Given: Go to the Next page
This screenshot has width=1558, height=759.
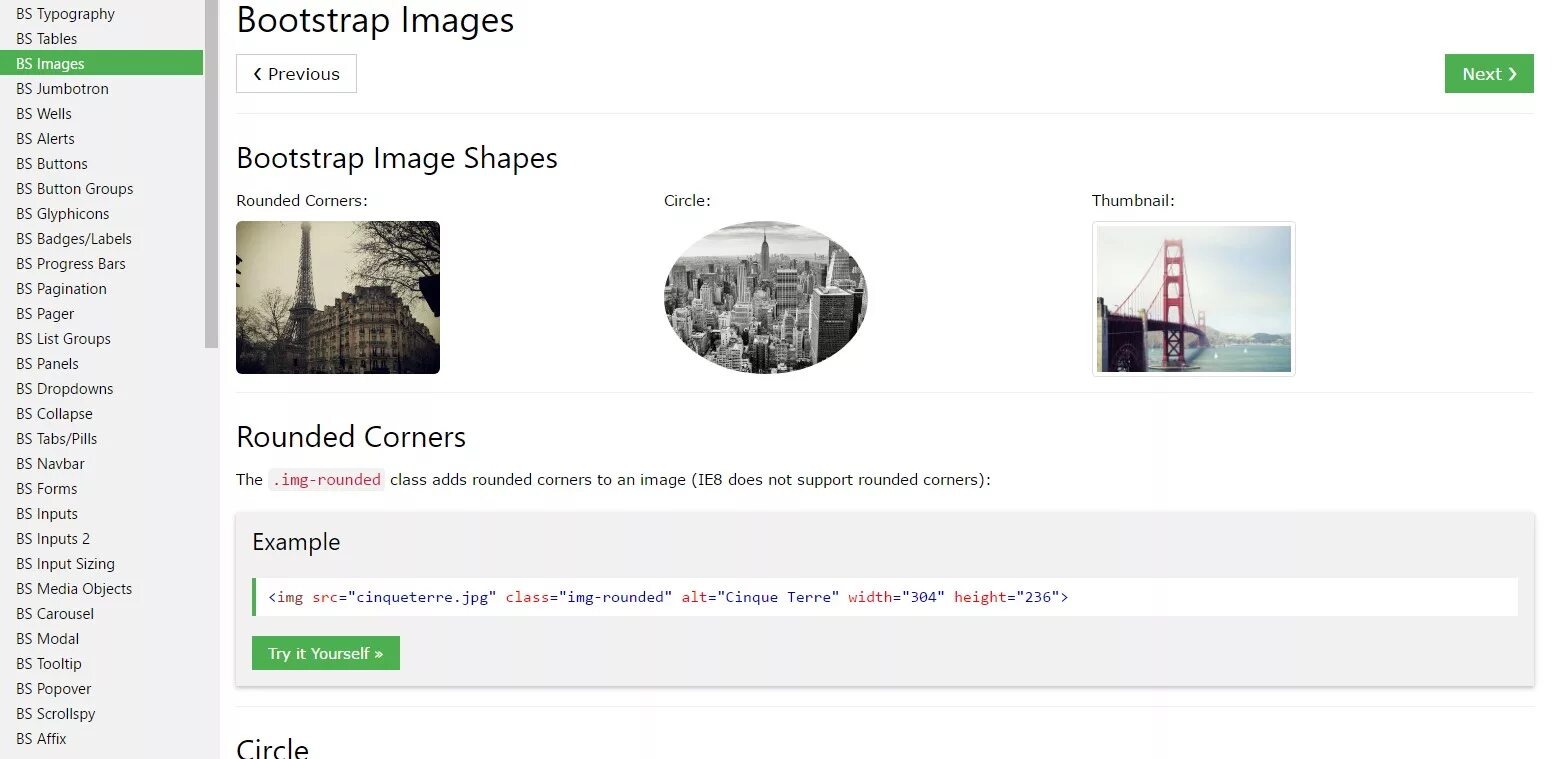Looking at the screenshot, I should pyautogui.click(x=1488, y=74).
